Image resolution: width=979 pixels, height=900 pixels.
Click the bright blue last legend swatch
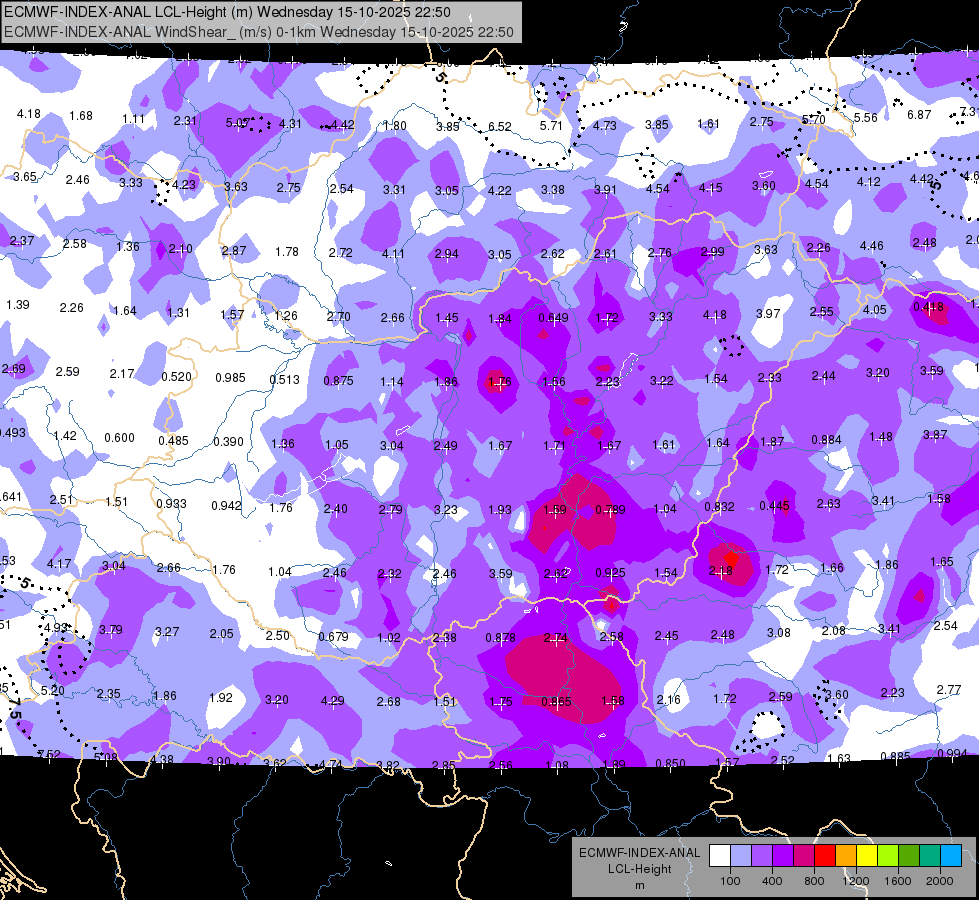coord(951,856)
